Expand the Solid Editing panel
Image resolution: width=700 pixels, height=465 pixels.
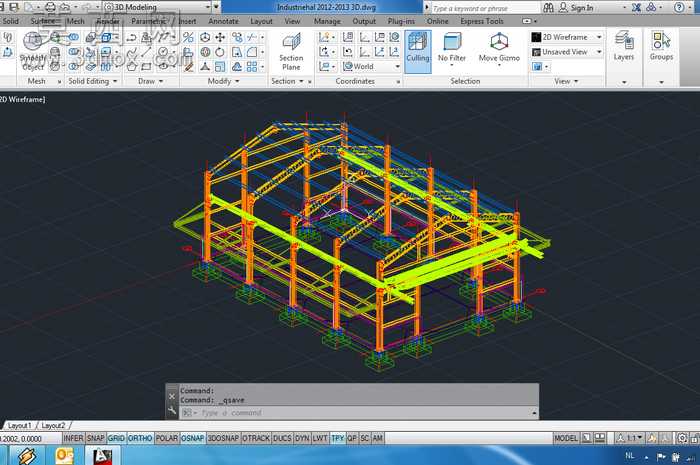93,81
